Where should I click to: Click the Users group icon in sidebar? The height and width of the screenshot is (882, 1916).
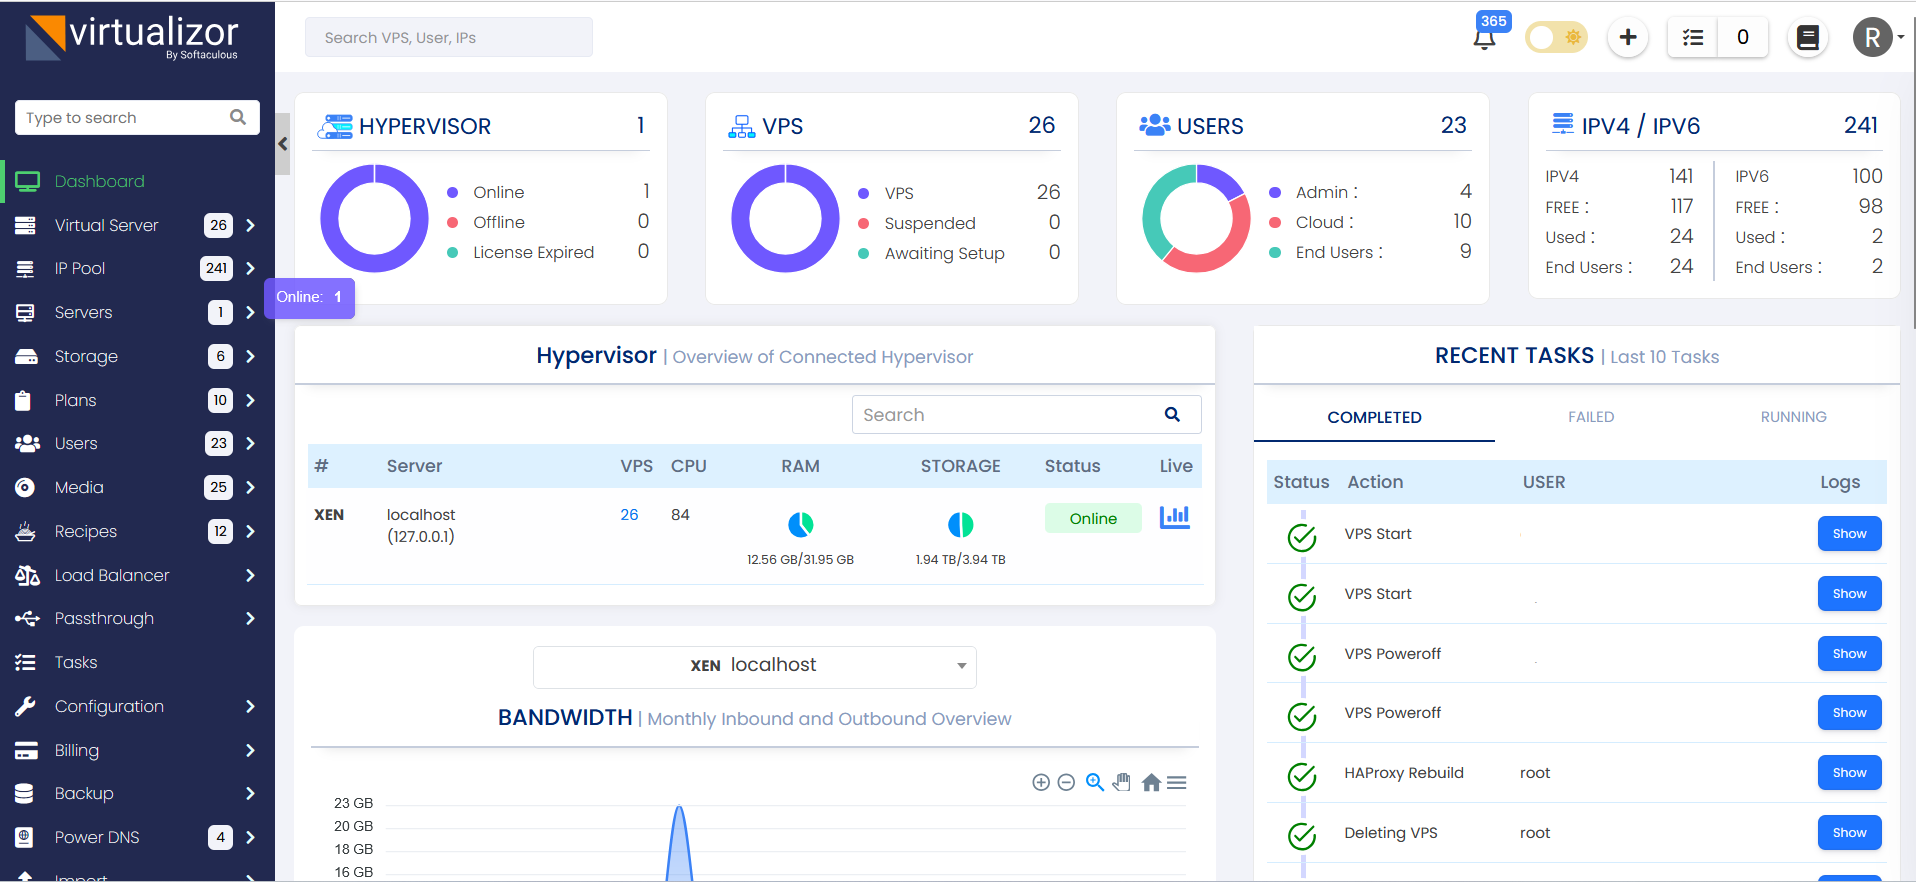pyautogui.click(x=27, y=443)
